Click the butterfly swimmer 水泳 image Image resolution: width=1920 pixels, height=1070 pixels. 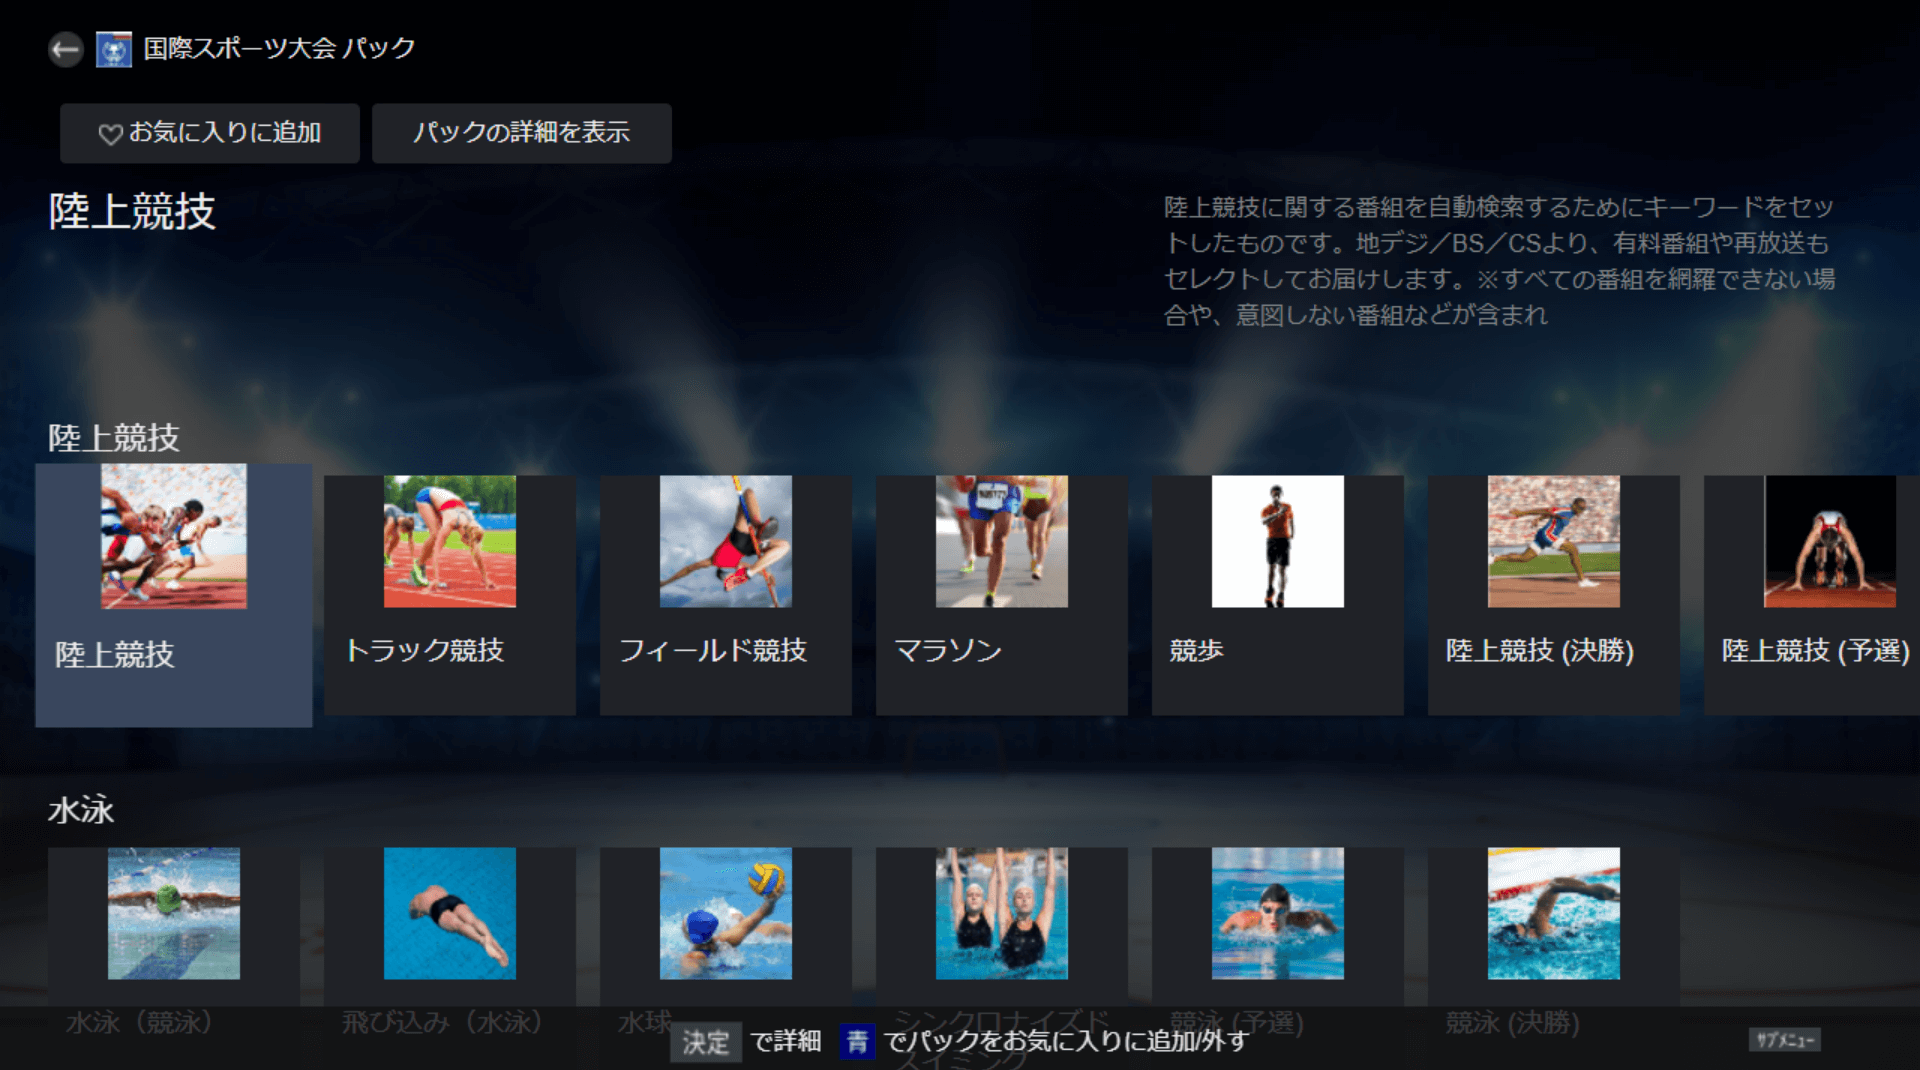[174, 913]
